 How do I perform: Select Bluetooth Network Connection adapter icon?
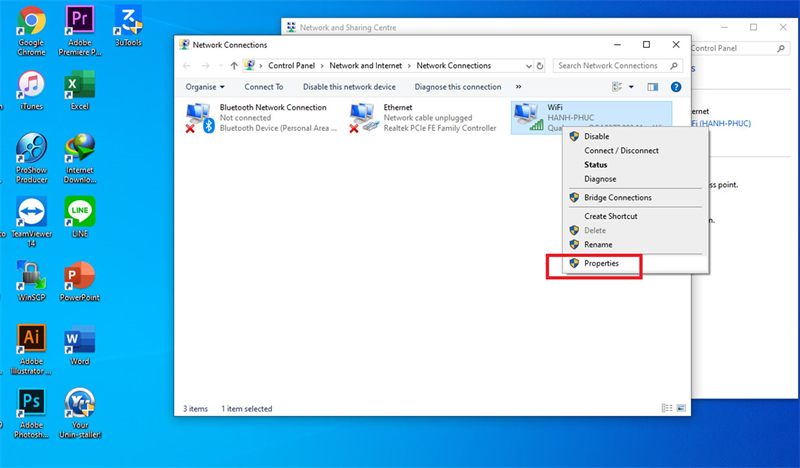pyautogui.click(x=200, y=118)
